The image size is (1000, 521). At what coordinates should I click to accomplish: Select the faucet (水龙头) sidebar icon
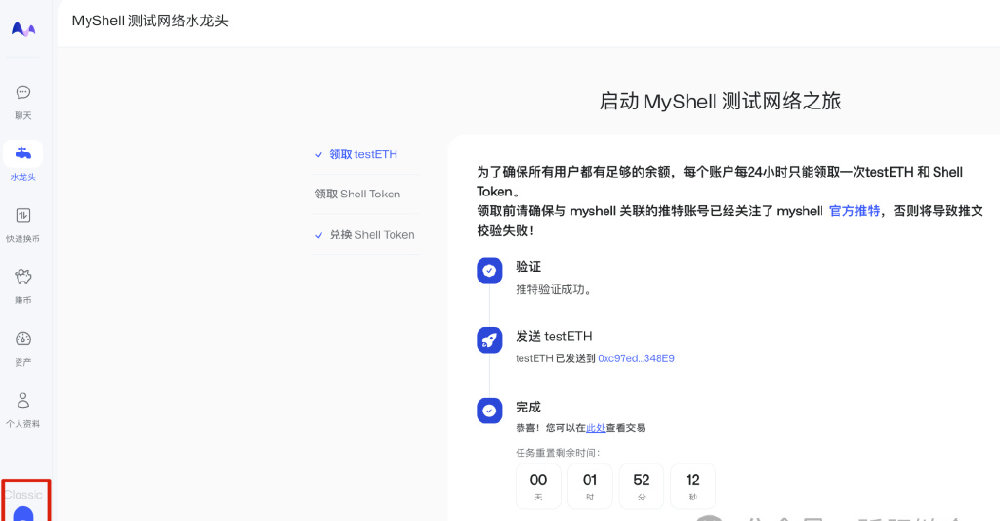point(23,154)
